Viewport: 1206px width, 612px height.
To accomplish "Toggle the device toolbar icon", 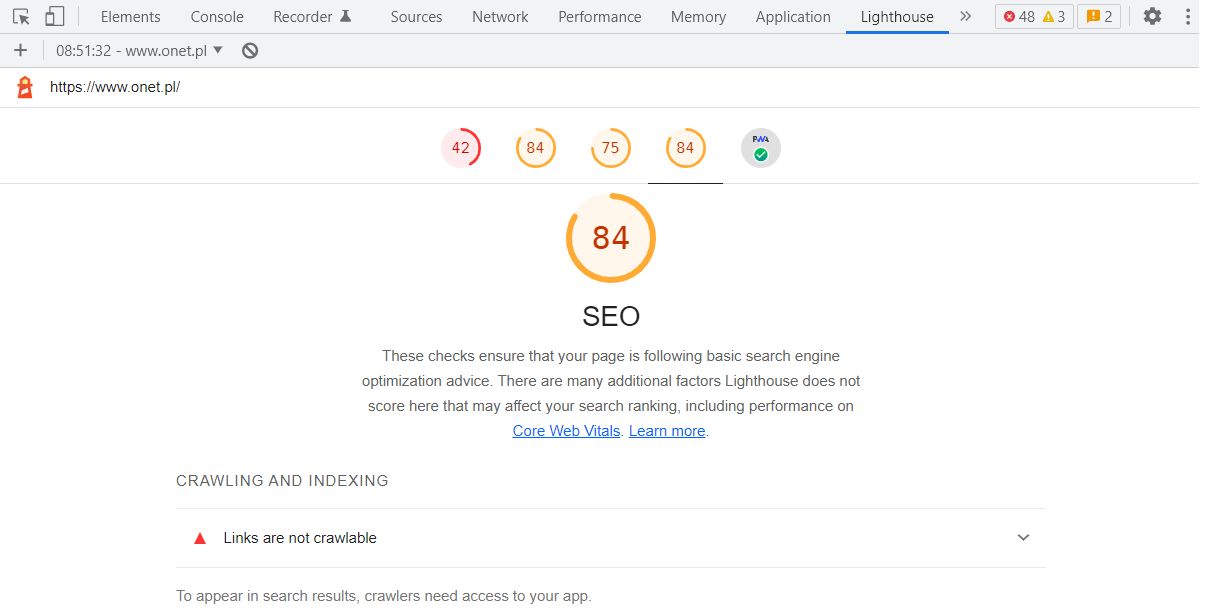I will tap(54, 16).
